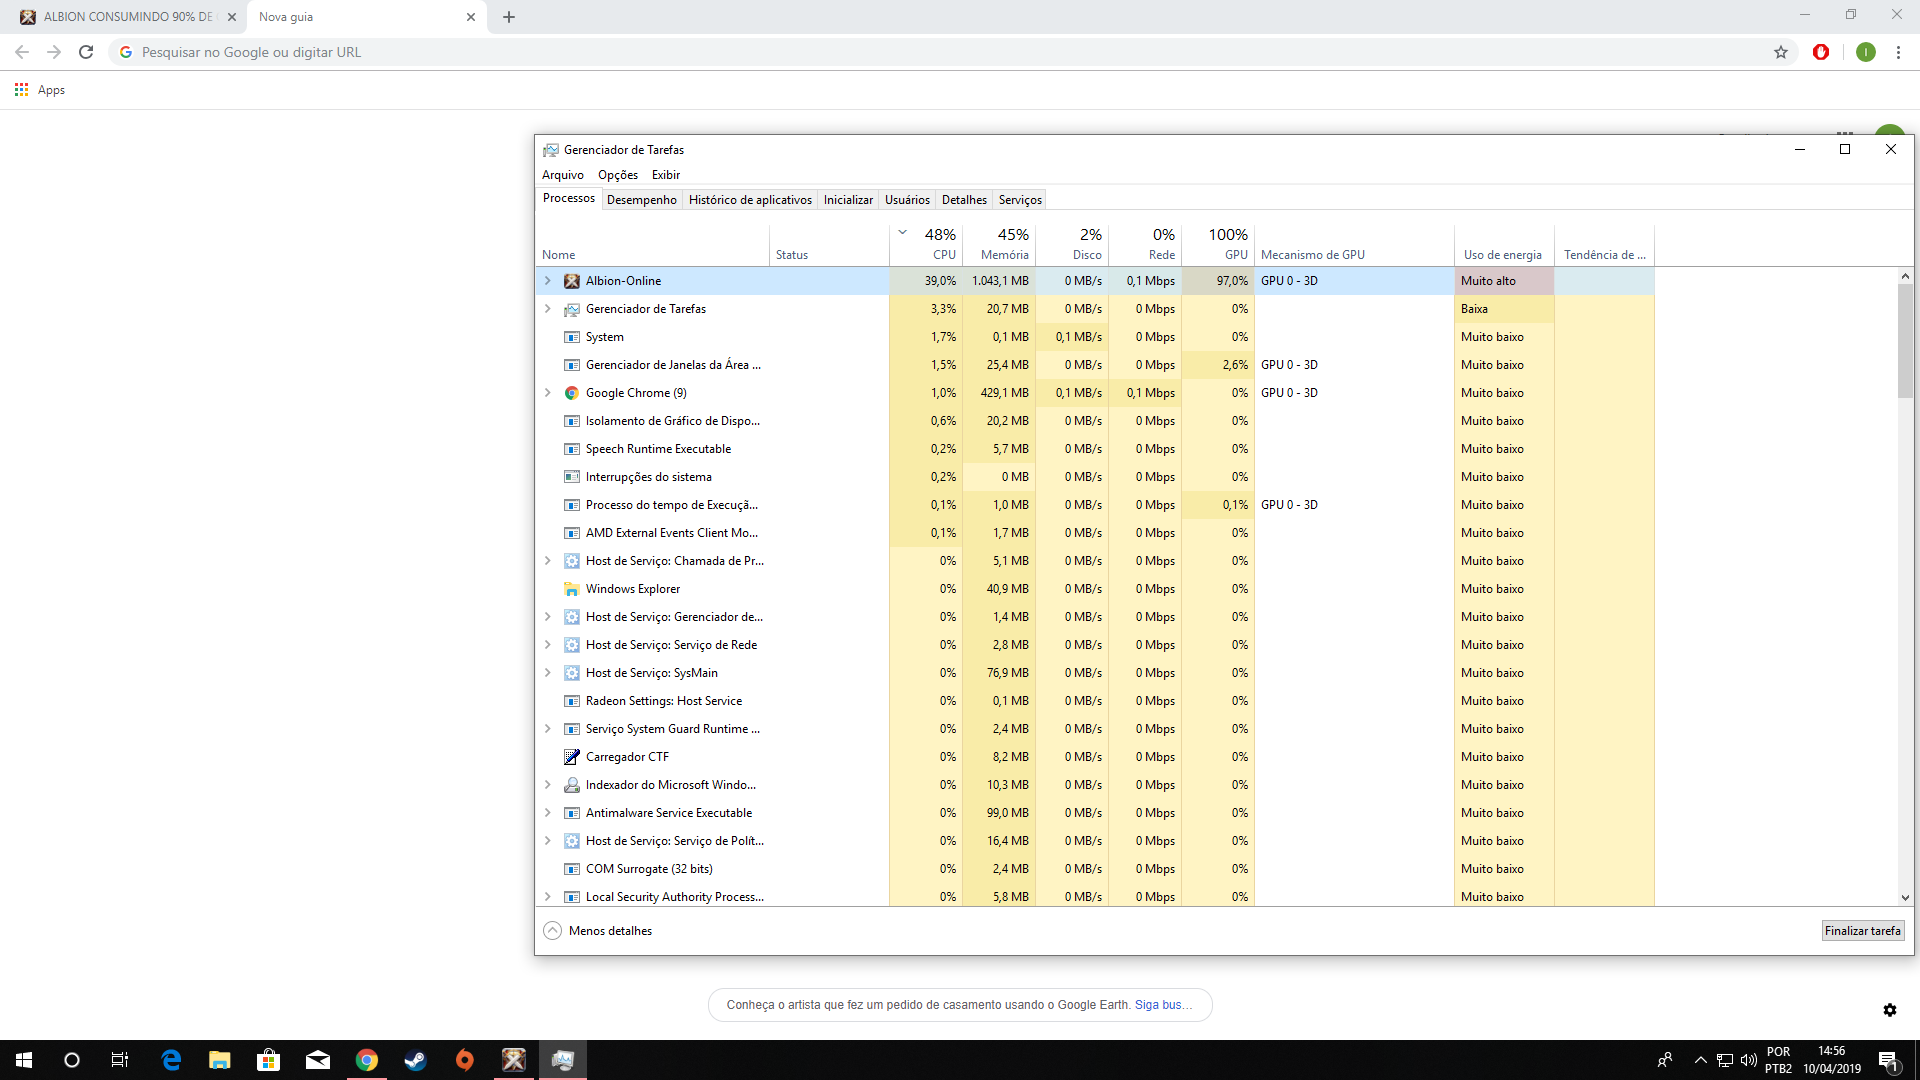Open the Arquivo menu
This screenshot has height=1080, width=1920.
pos(563,175)
